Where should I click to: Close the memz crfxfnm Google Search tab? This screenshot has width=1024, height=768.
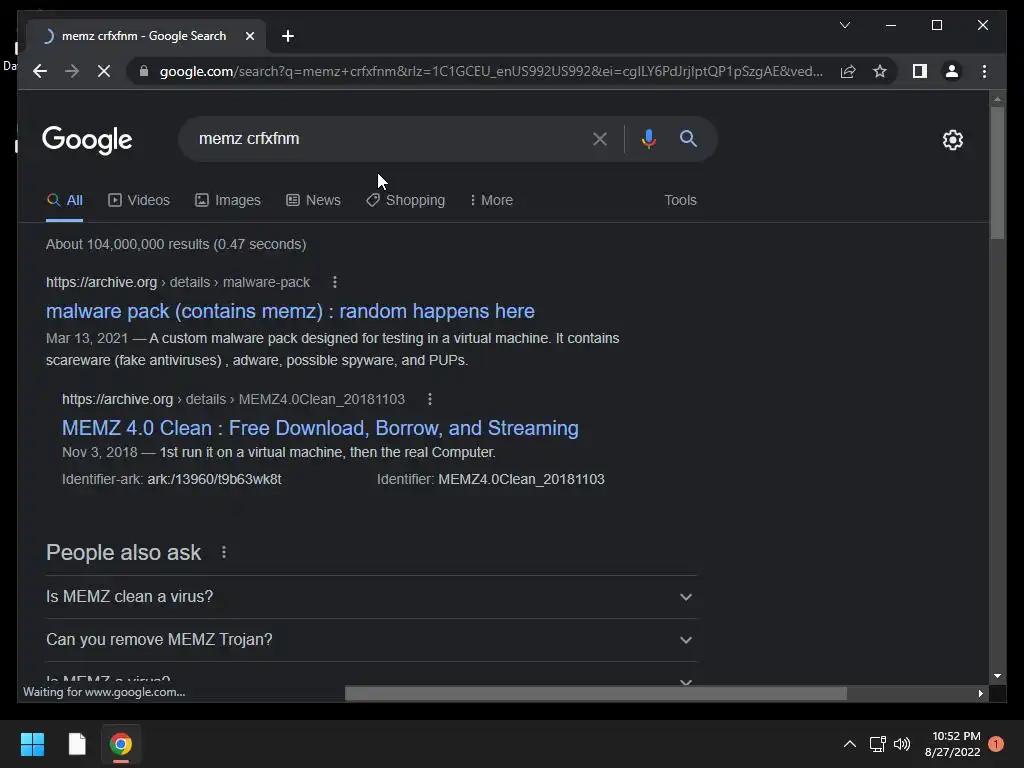[249, 36]
